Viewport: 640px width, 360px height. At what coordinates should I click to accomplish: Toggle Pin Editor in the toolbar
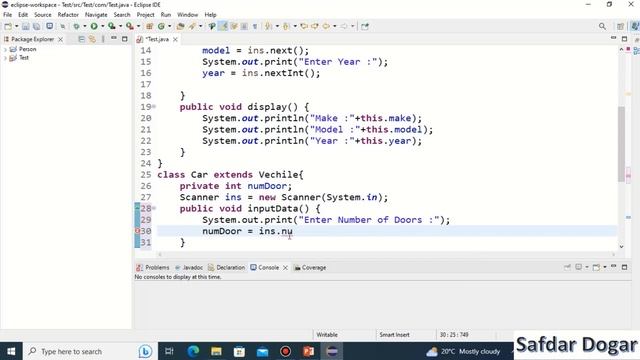pos(365,26)
